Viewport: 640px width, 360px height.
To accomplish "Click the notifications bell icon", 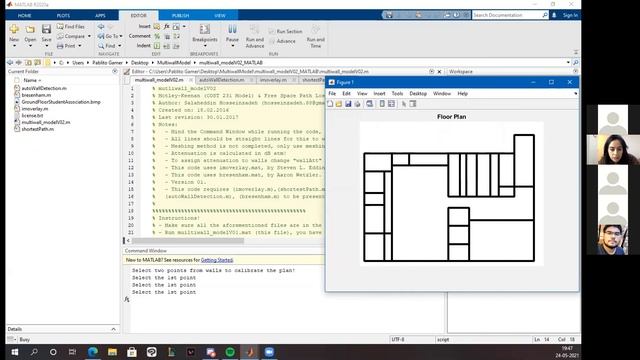I will click(x=554, y=15).
